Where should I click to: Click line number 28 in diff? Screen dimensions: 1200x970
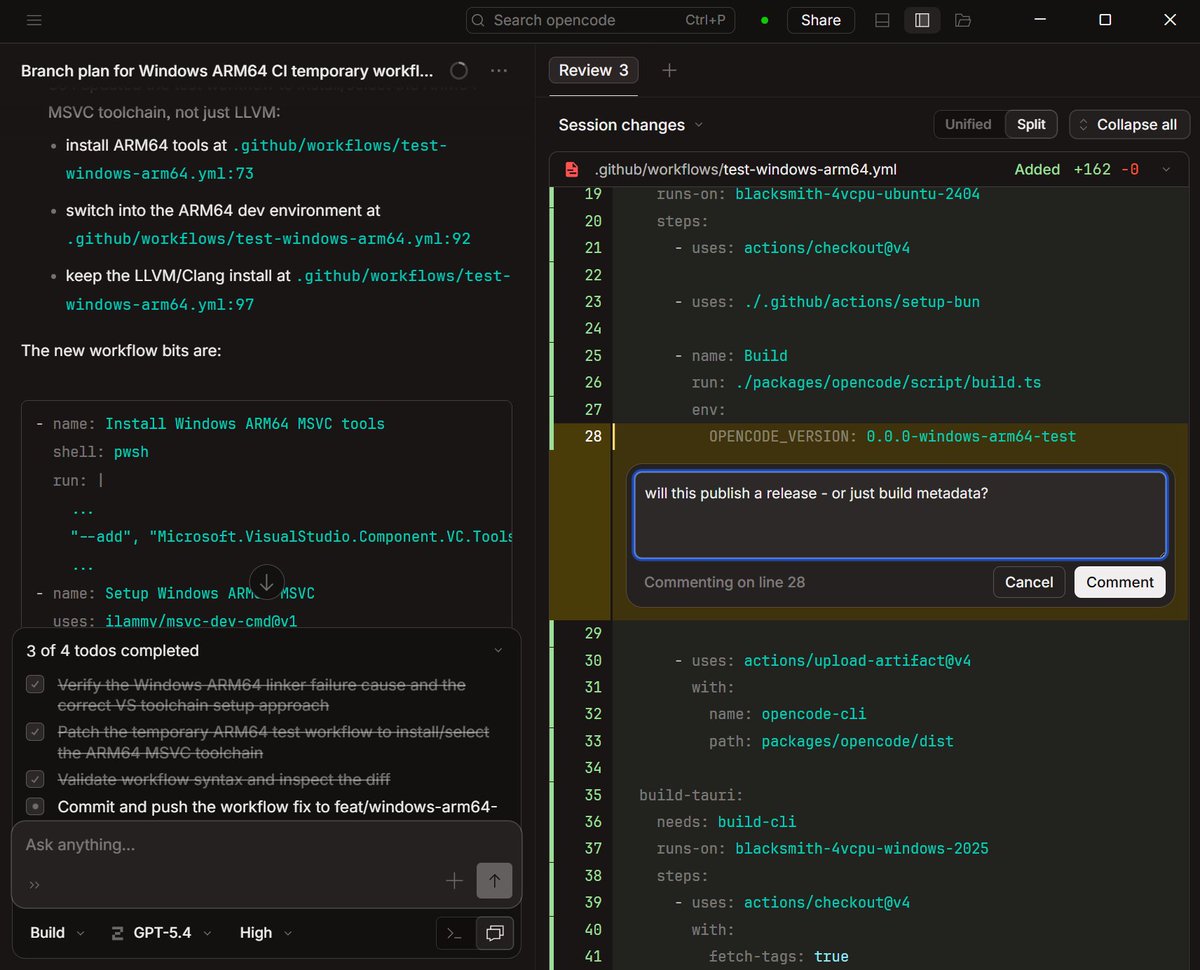(592, 436)
